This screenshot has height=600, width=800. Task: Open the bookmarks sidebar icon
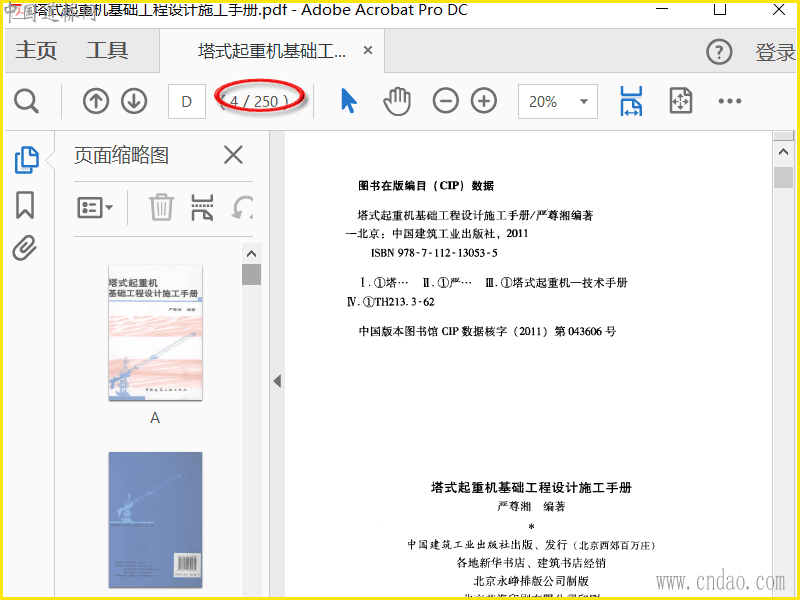25,205
